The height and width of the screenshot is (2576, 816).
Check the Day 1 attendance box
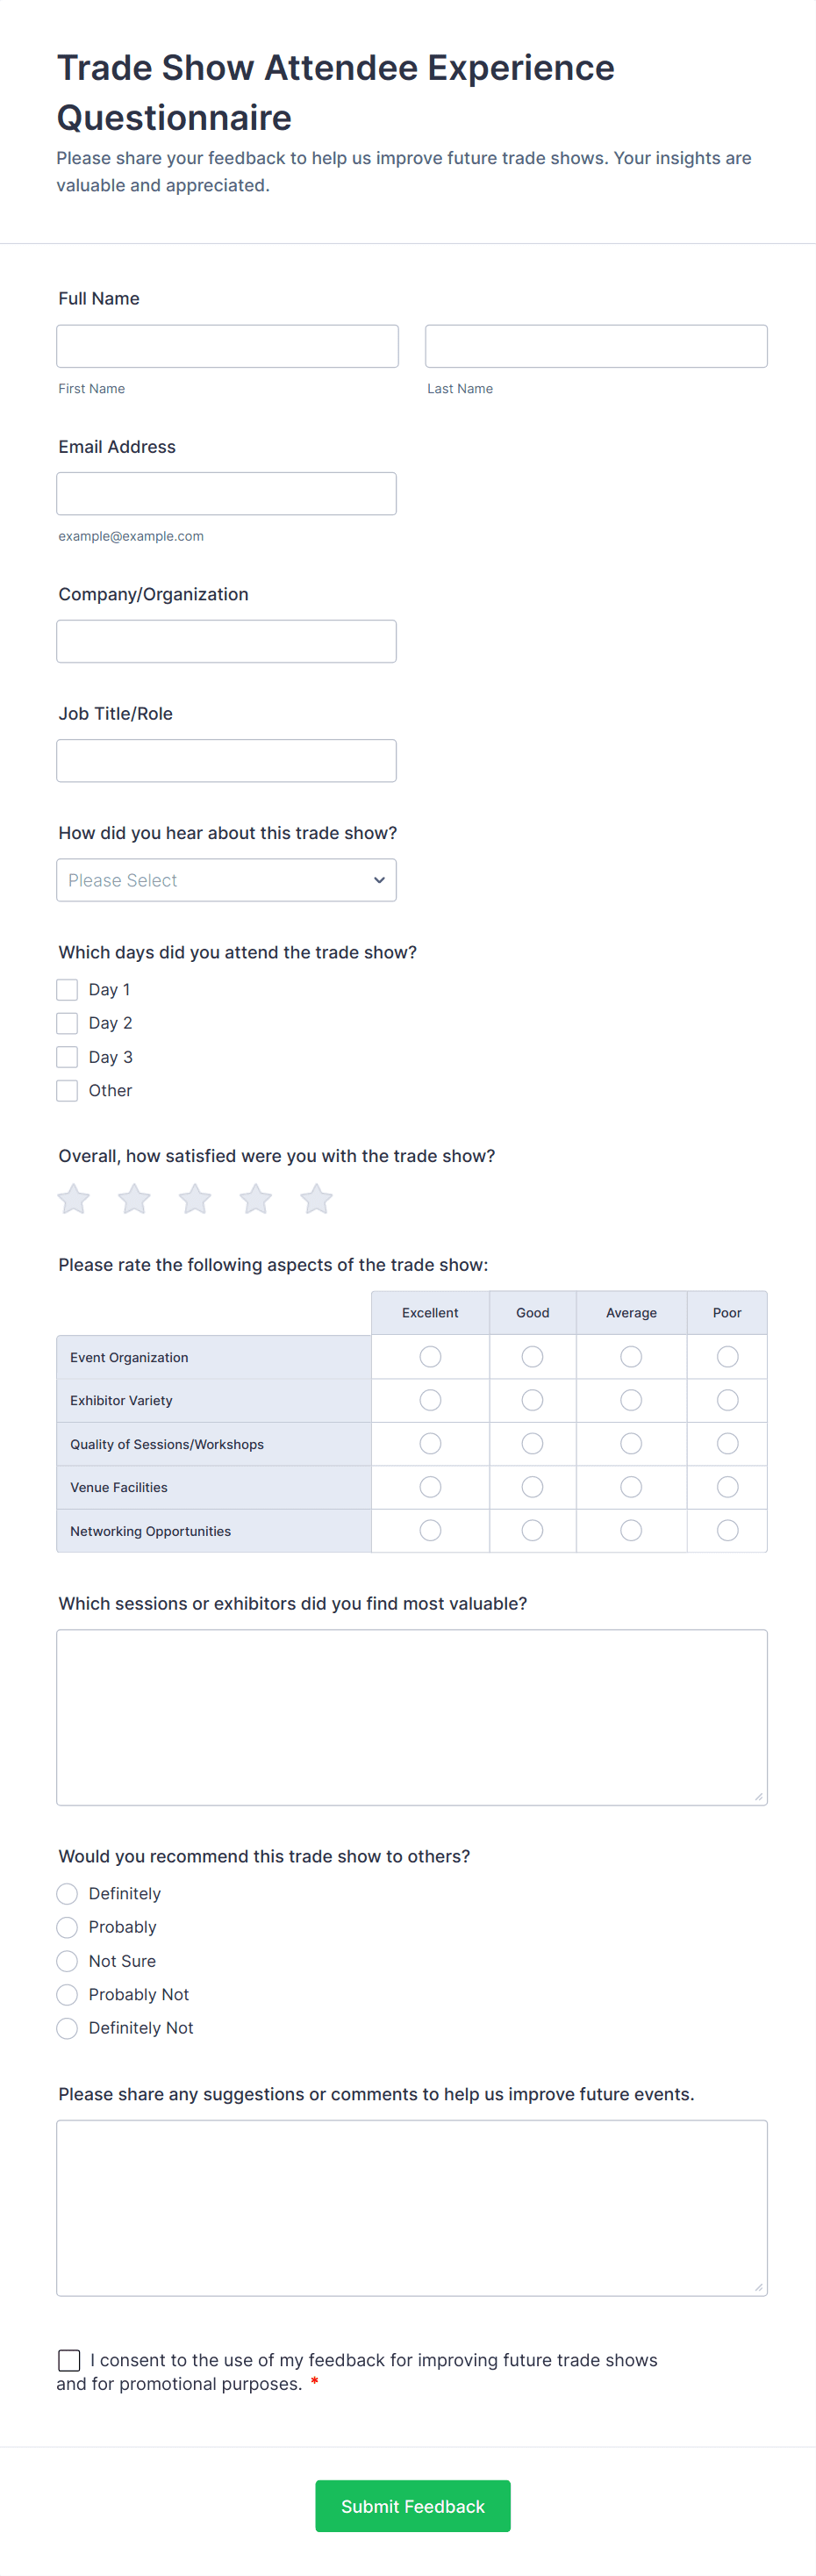tap(67, 990)
